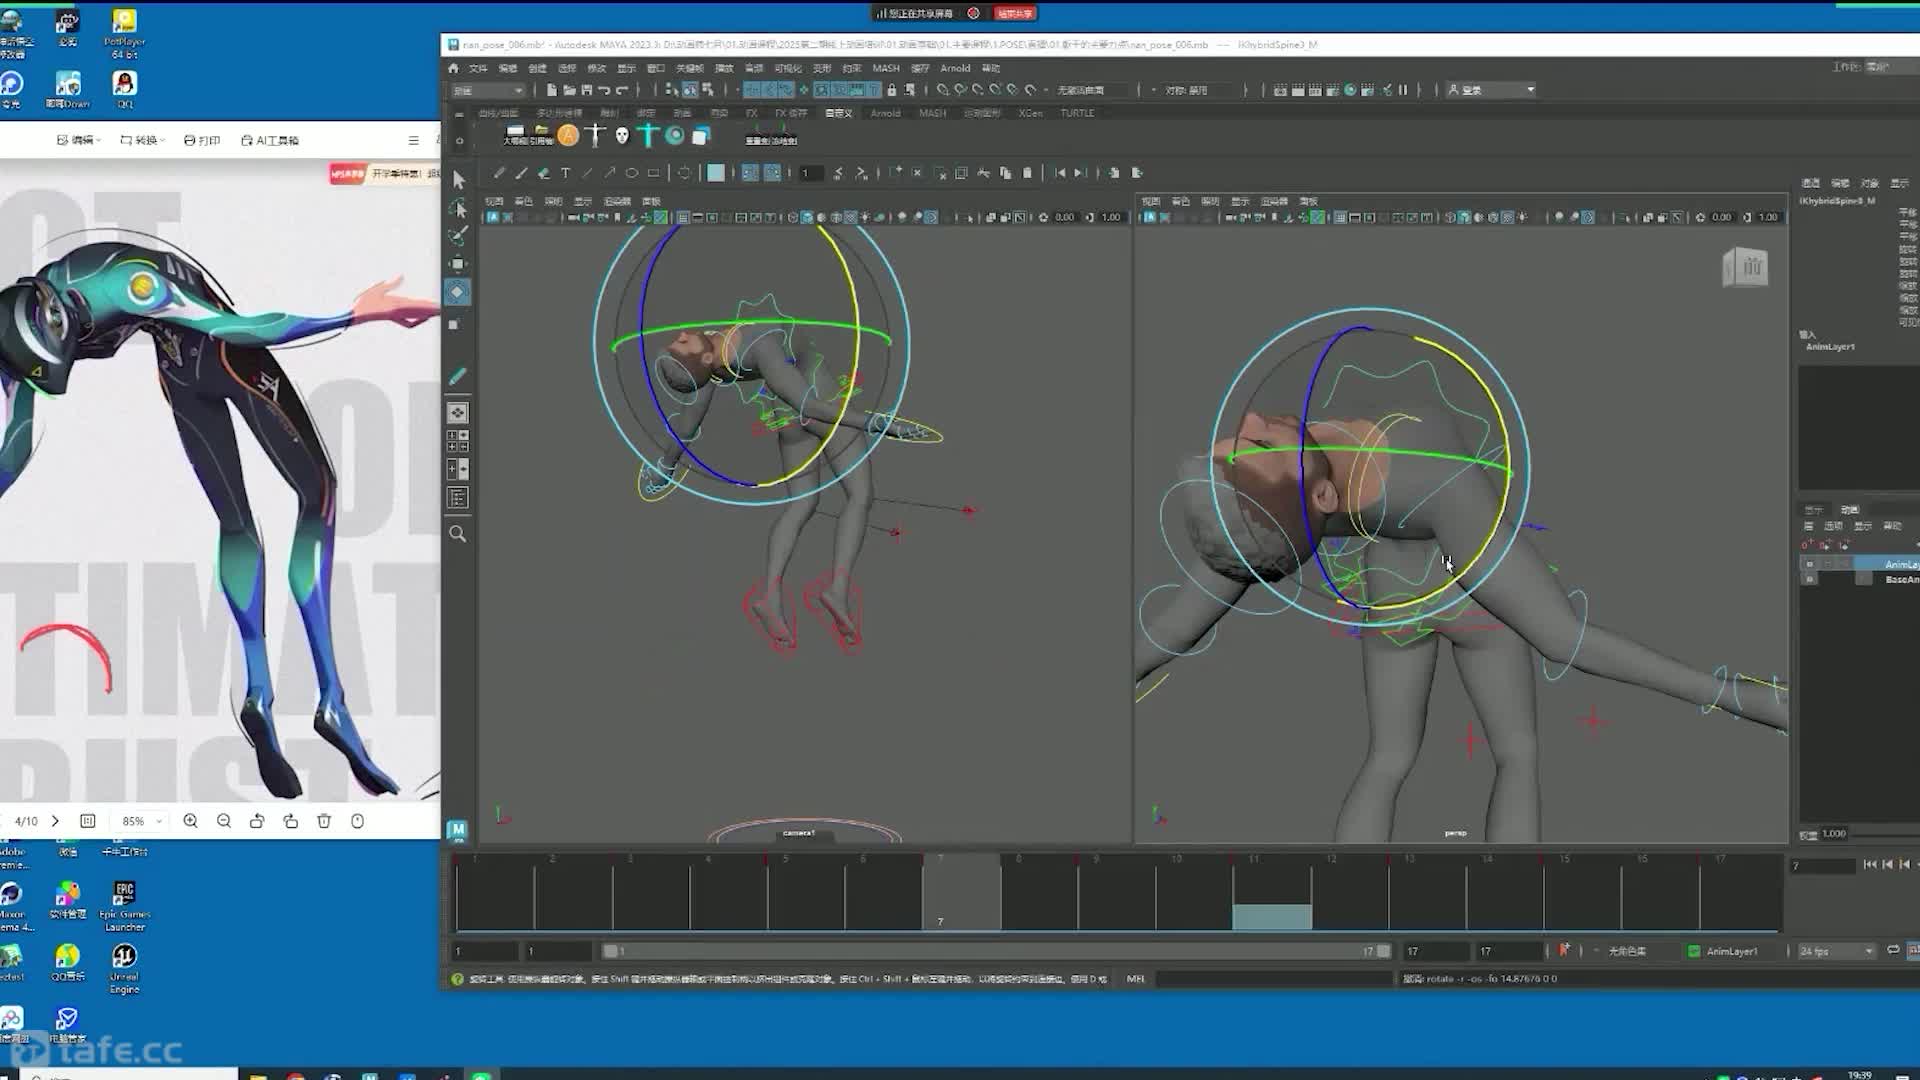Click the blue cube shelf icon
1920x1080 pixels.
coord(701,135)
